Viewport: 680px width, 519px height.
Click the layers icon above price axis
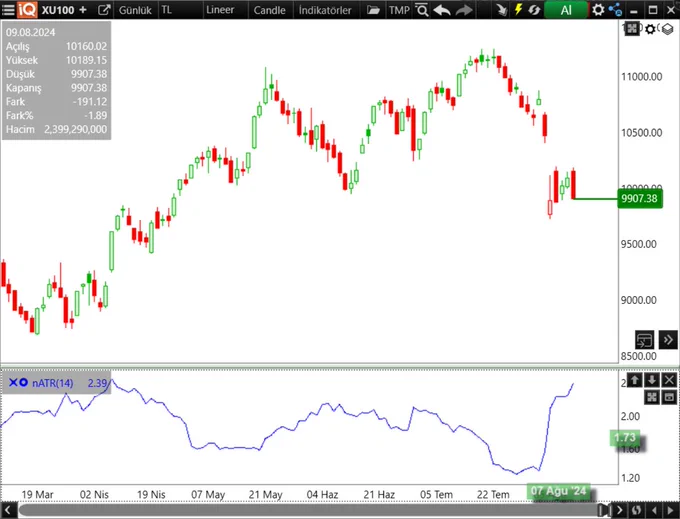click(668, 29)
